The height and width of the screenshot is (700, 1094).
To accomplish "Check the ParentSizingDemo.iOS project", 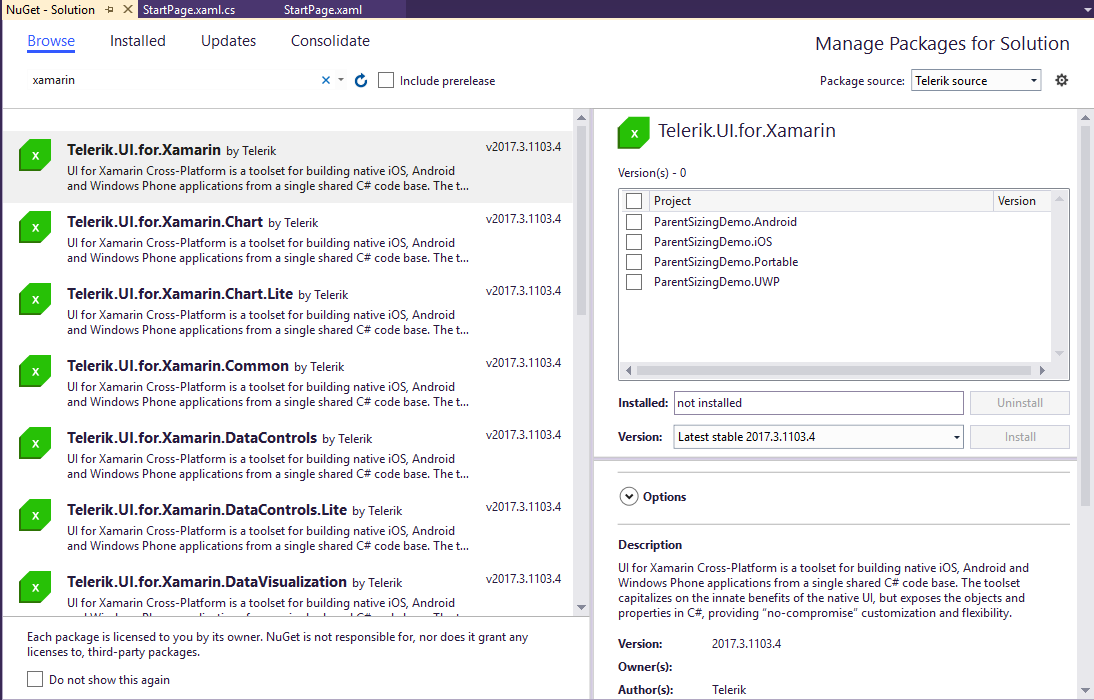I will tap(634, 242).
